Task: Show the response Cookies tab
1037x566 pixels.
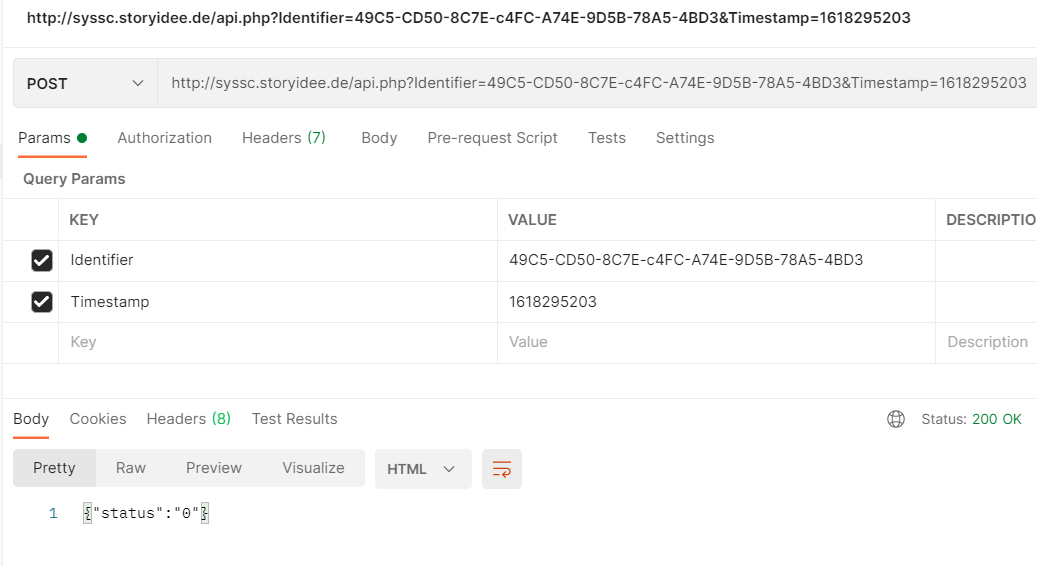Action: pos(98,419)
